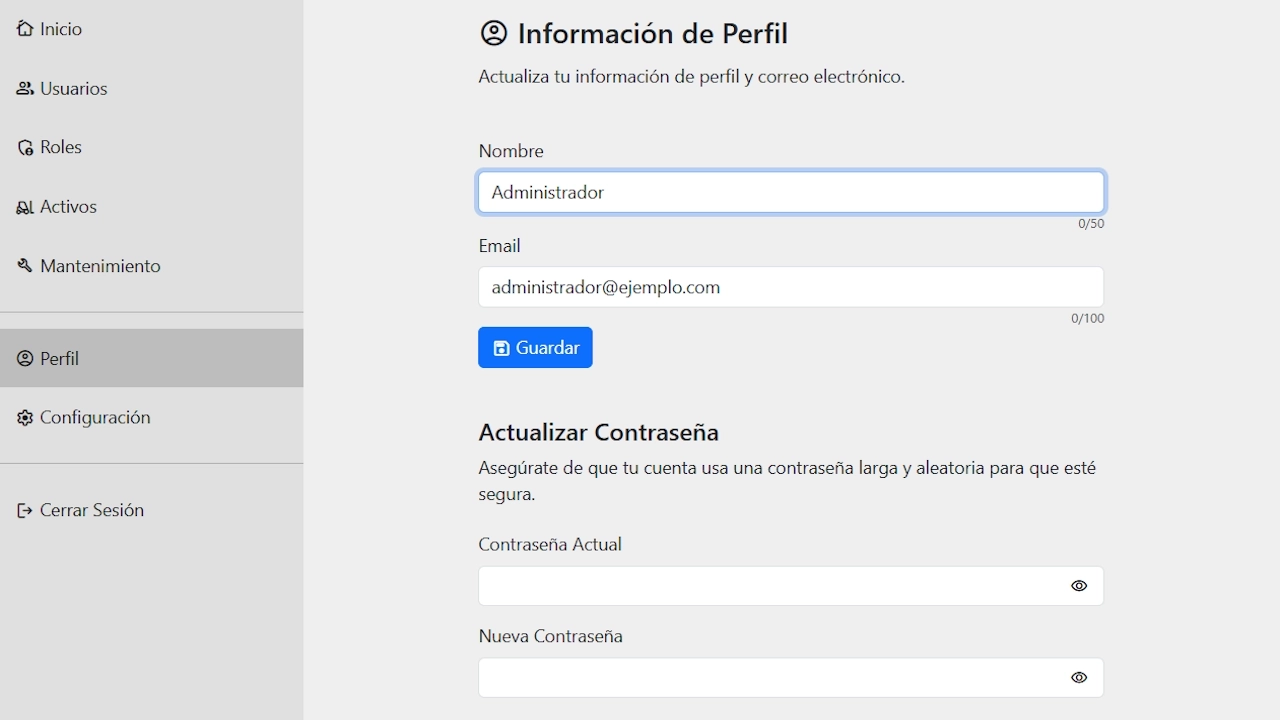Click the save disk icon inside Guardar
The height and width of the screenshot is (720, 1280).
coord(500,347)
